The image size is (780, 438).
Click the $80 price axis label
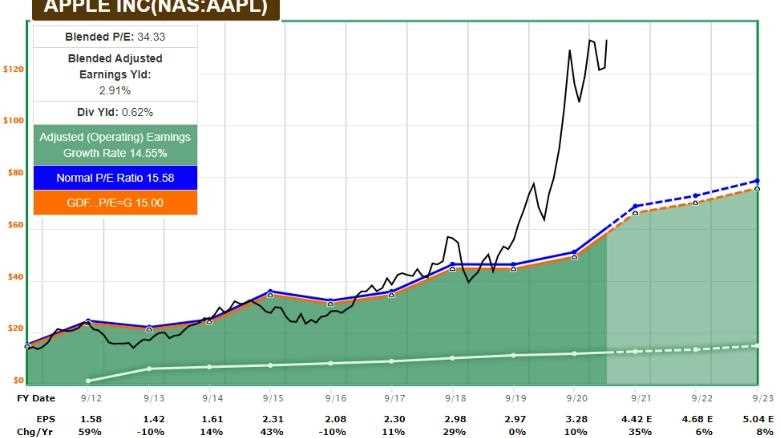[16, 173]
